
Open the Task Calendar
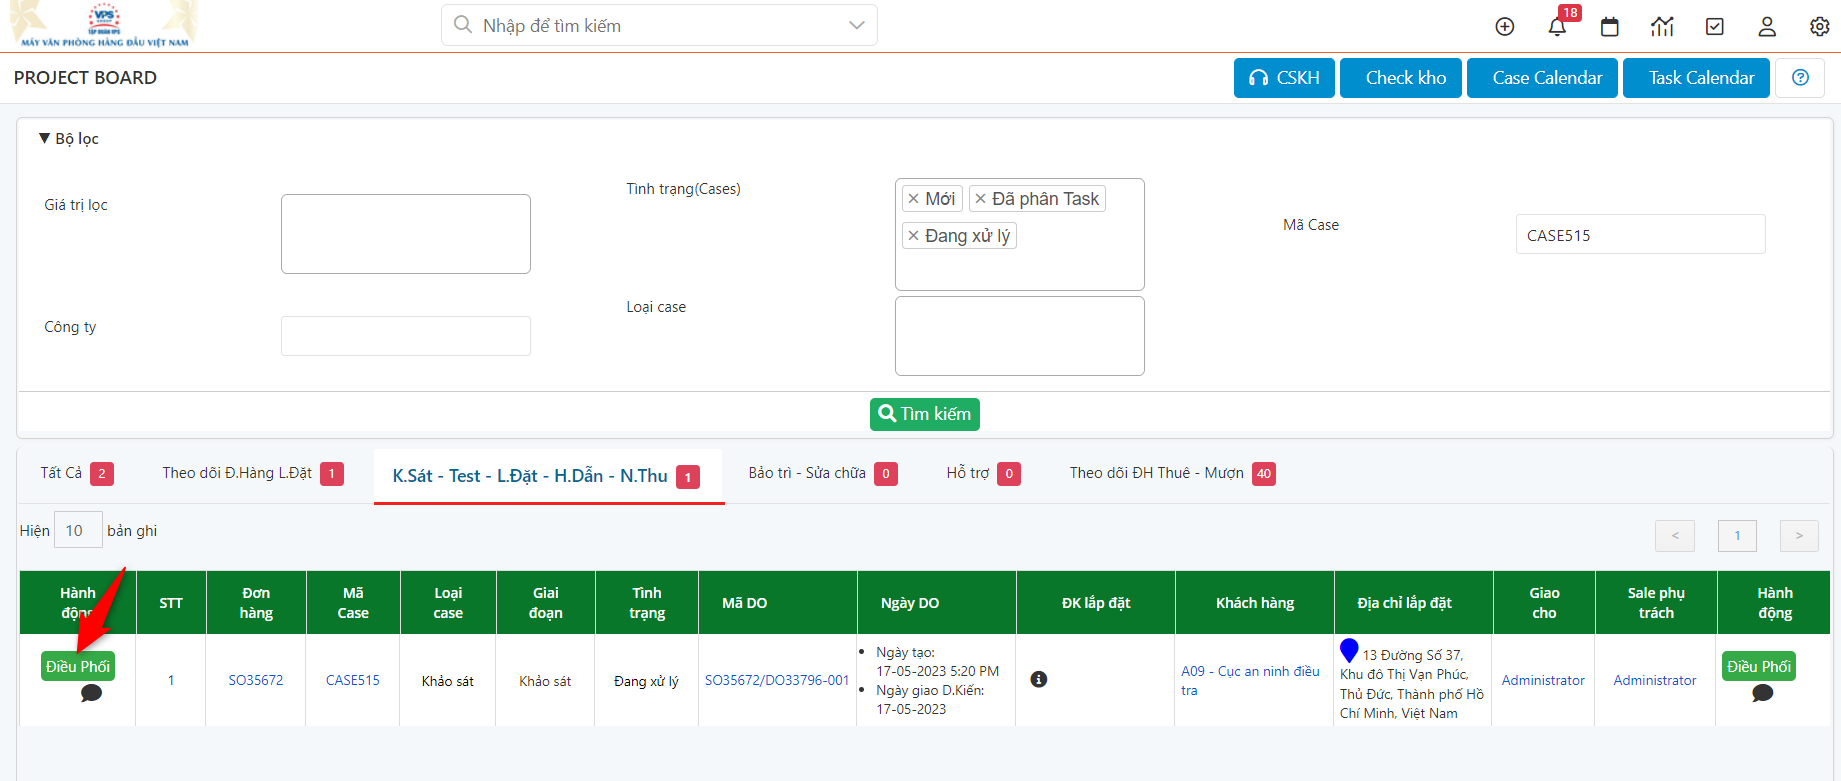[1696, 78]
